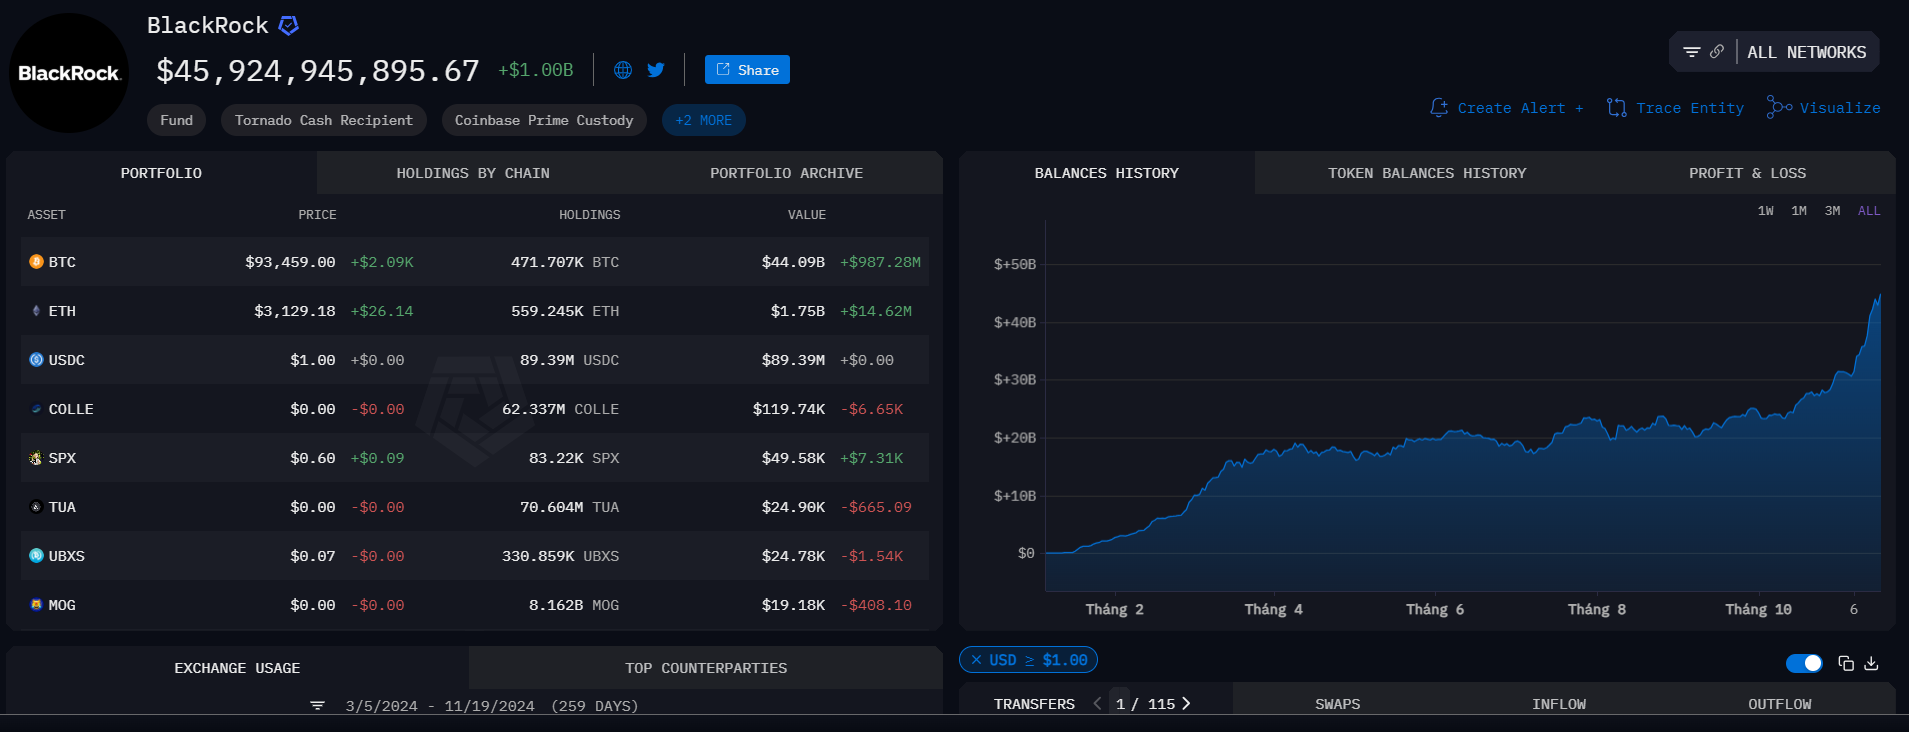Open the PORTFOLIO ARCHIVE tab
1909x732 pixels.
(786, 173)
